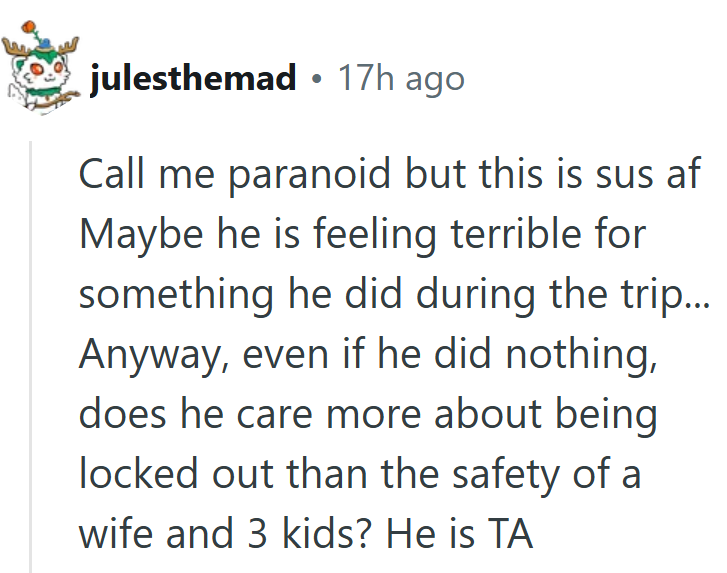The width and height of the screenshot is (727, 573).
Task: Click the "TA" abbreviation ending the comment
Action: pyautogui.click(x=513, y=535)
